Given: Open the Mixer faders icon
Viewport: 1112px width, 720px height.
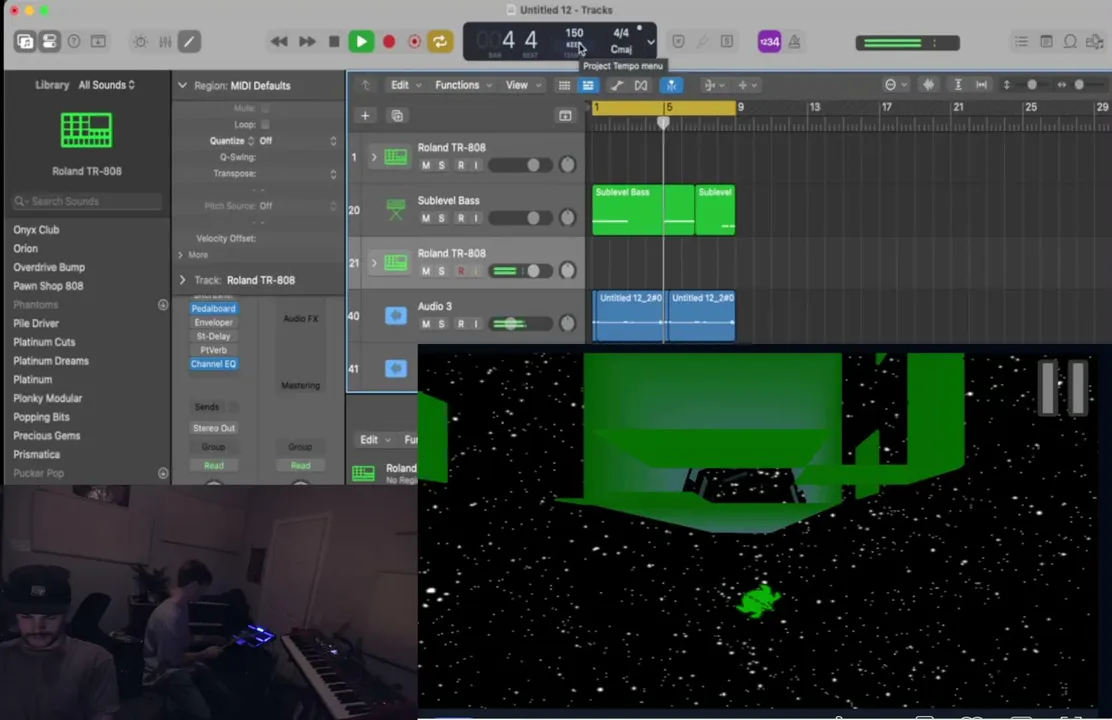Looking at the screenshot, I should [165, 41].
